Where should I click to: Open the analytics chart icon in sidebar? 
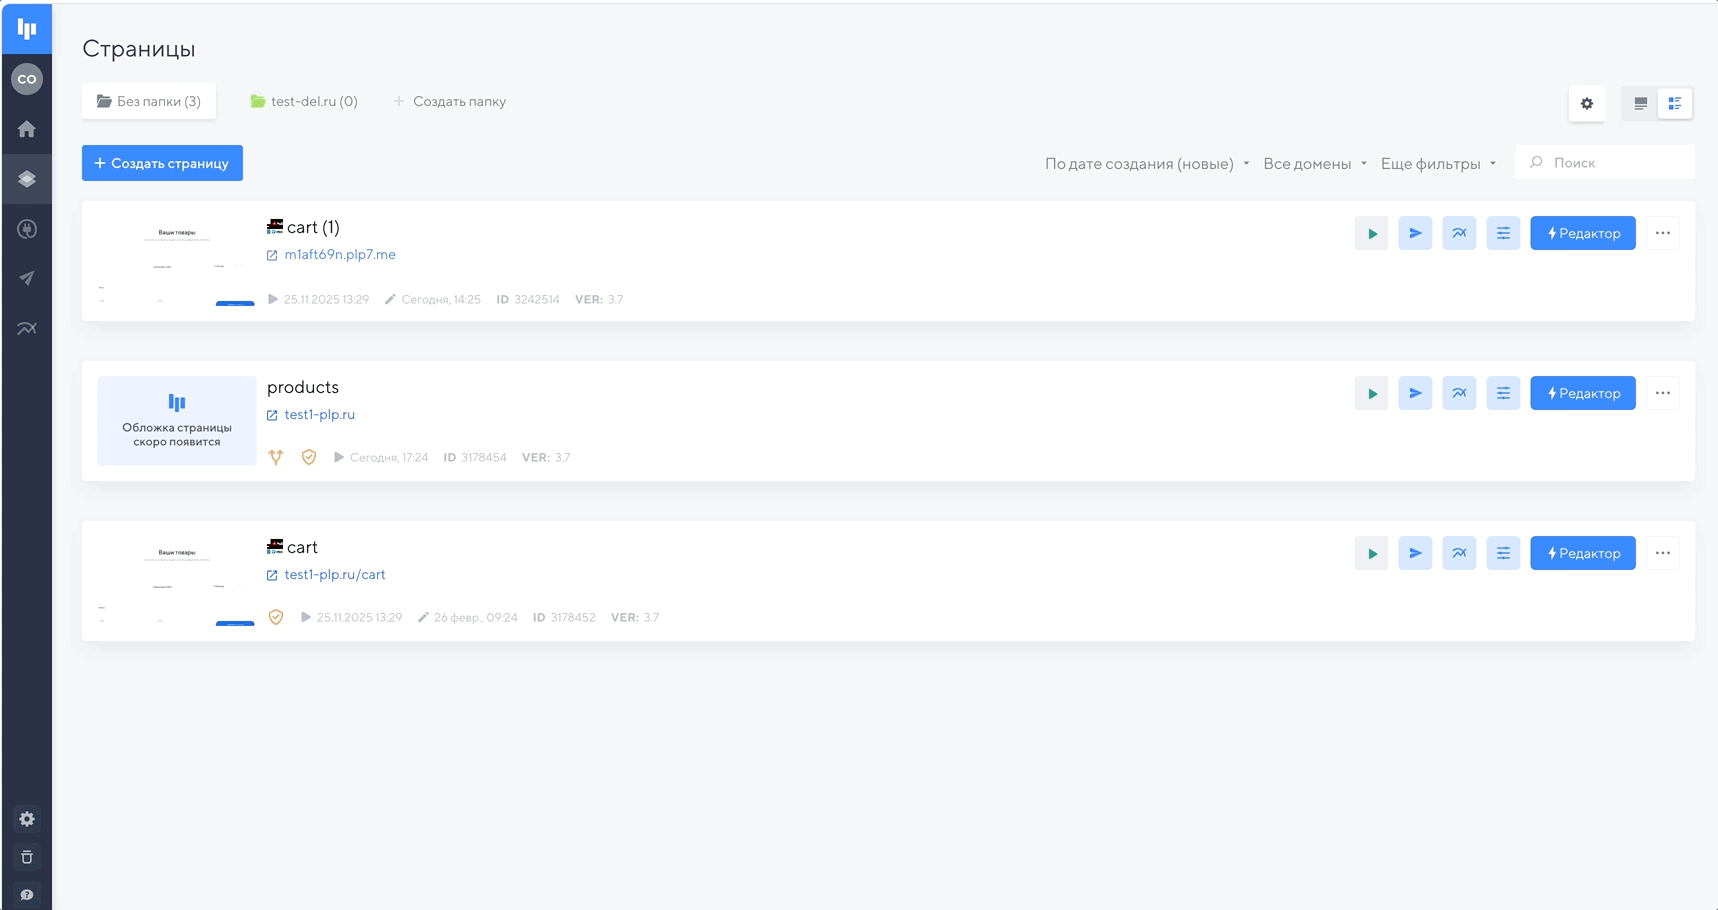click(27, 328)
